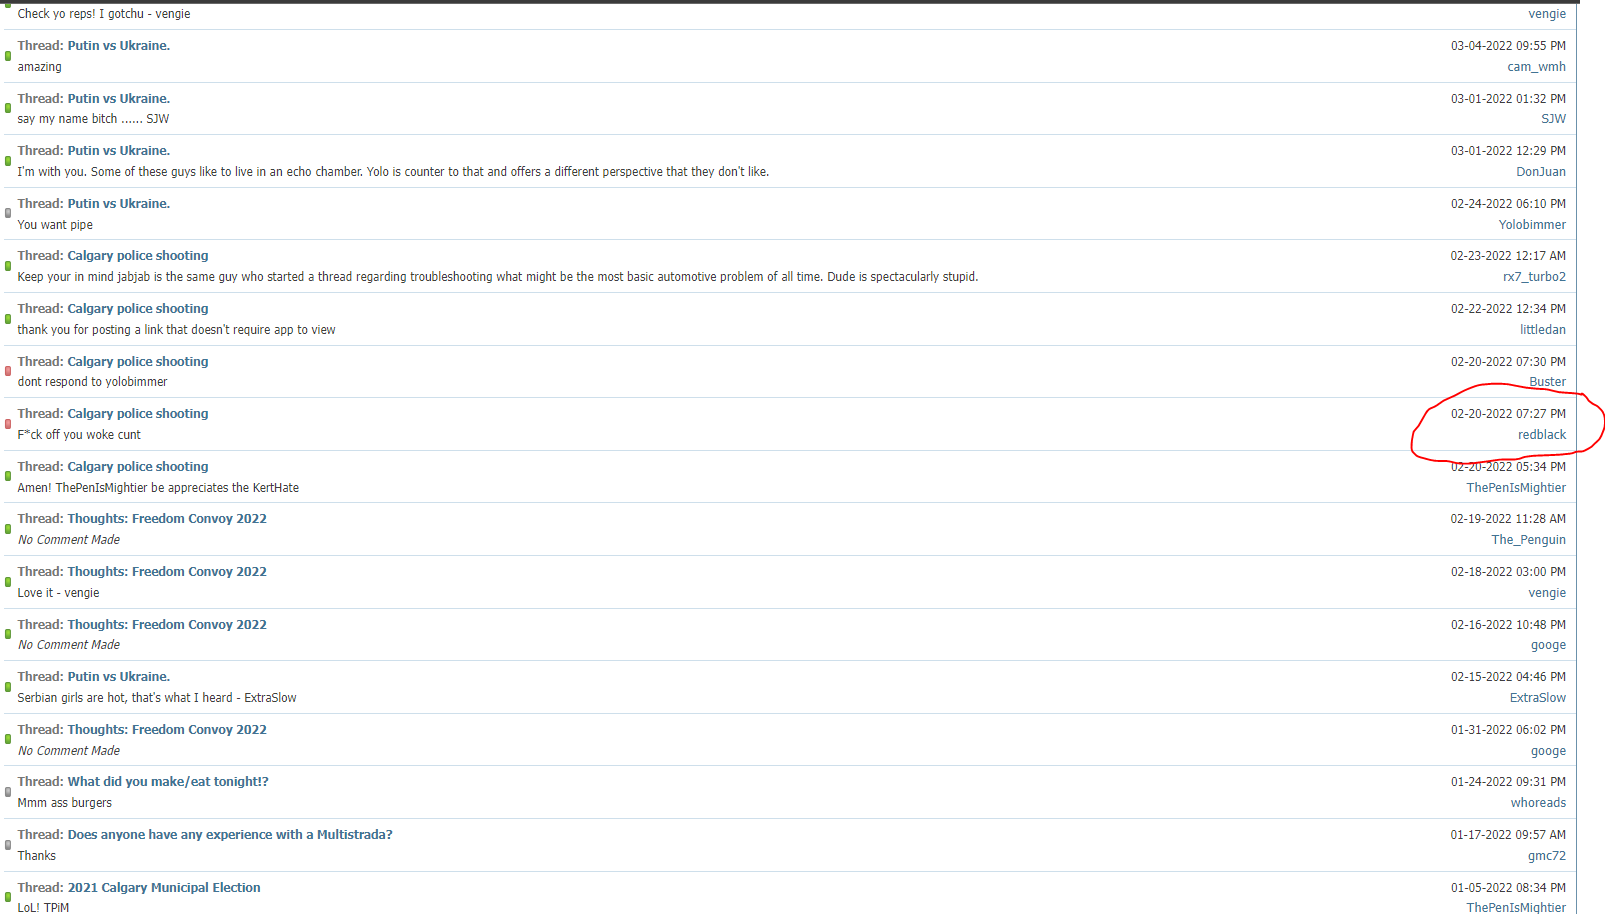Click green reputation icon beside the 'Amen!' comment

tap(8, 477)
